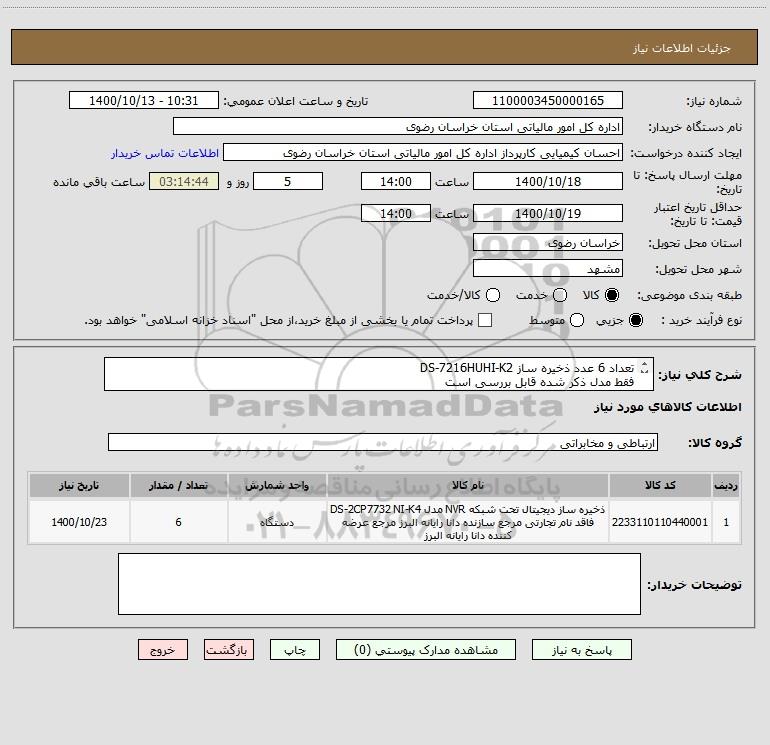Click the توضیحات خریدار text area

pos(379,584)
